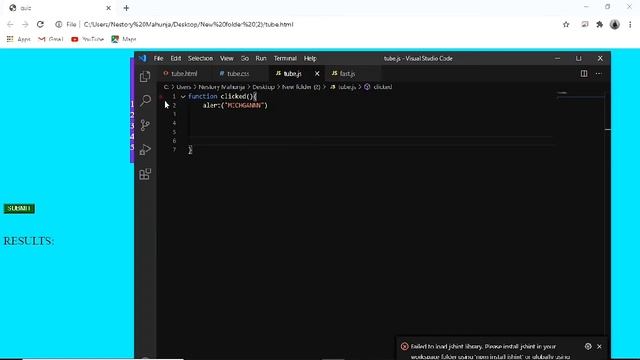Switch to the tube.css tab
Image resolution: width=640 pixels, height=360 pixels.
click(x=238, y=73)
